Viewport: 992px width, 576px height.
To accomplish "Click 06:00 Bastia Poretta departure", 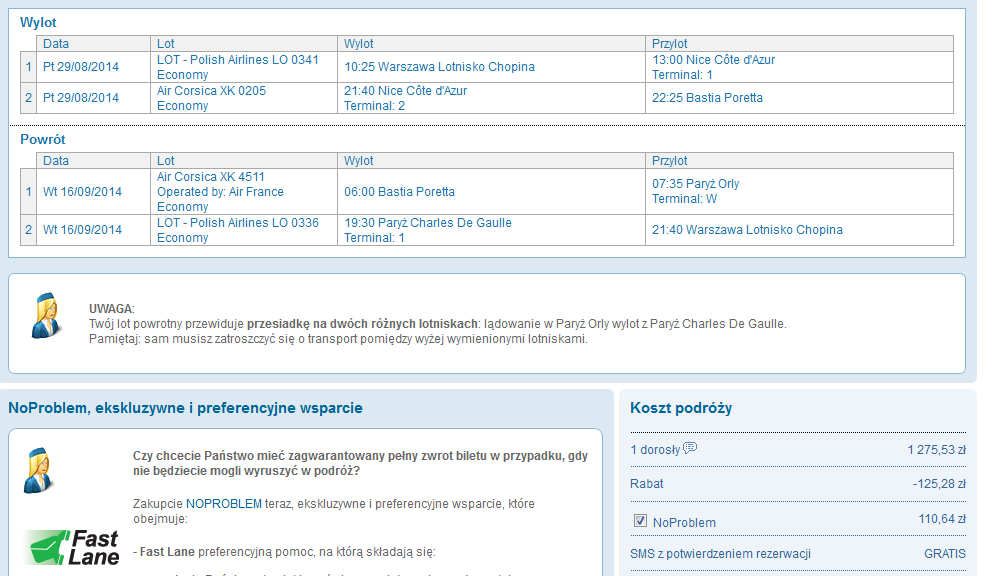I will tap(399, 191).
